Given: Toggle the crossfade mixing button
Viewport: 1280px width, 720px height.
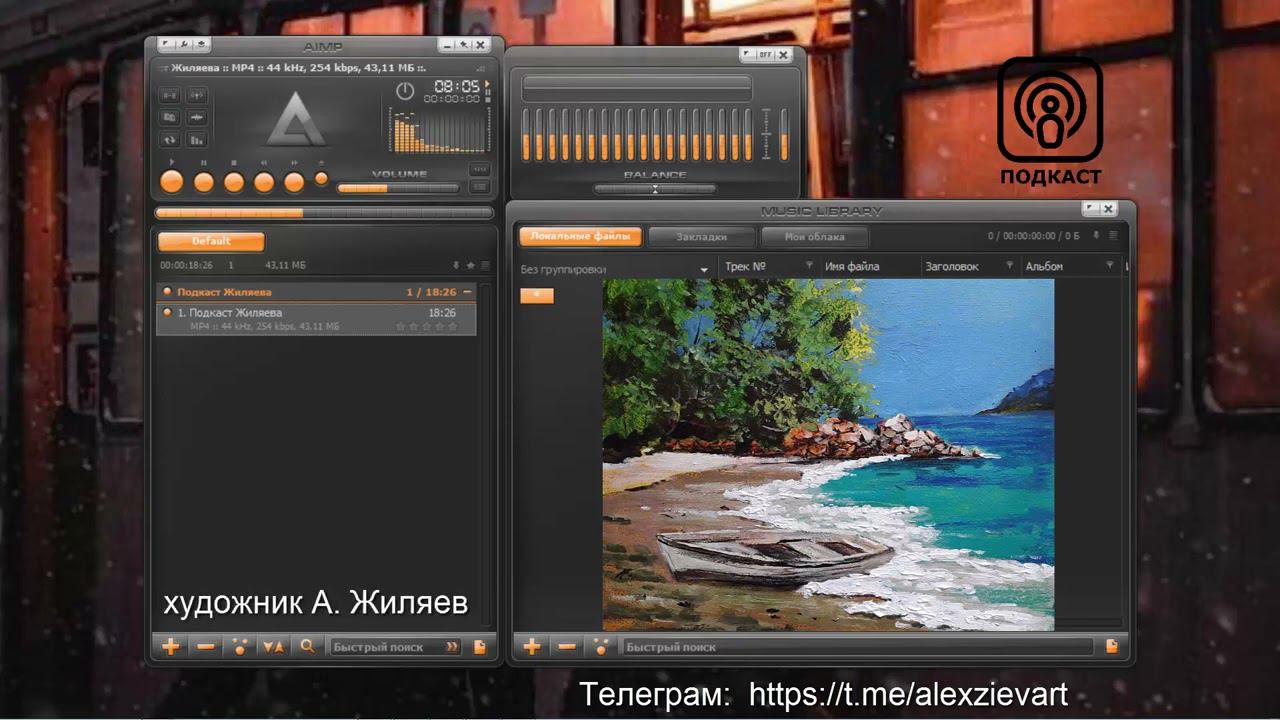Looking at the screenshot, I should [197, 96].
